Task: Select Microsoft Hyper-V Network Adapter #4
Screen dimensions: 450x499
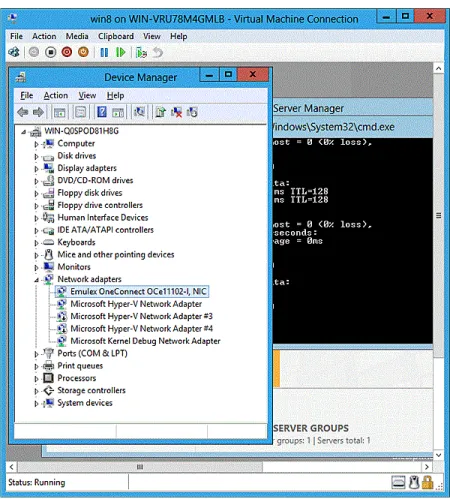Action: pos(141,329)
